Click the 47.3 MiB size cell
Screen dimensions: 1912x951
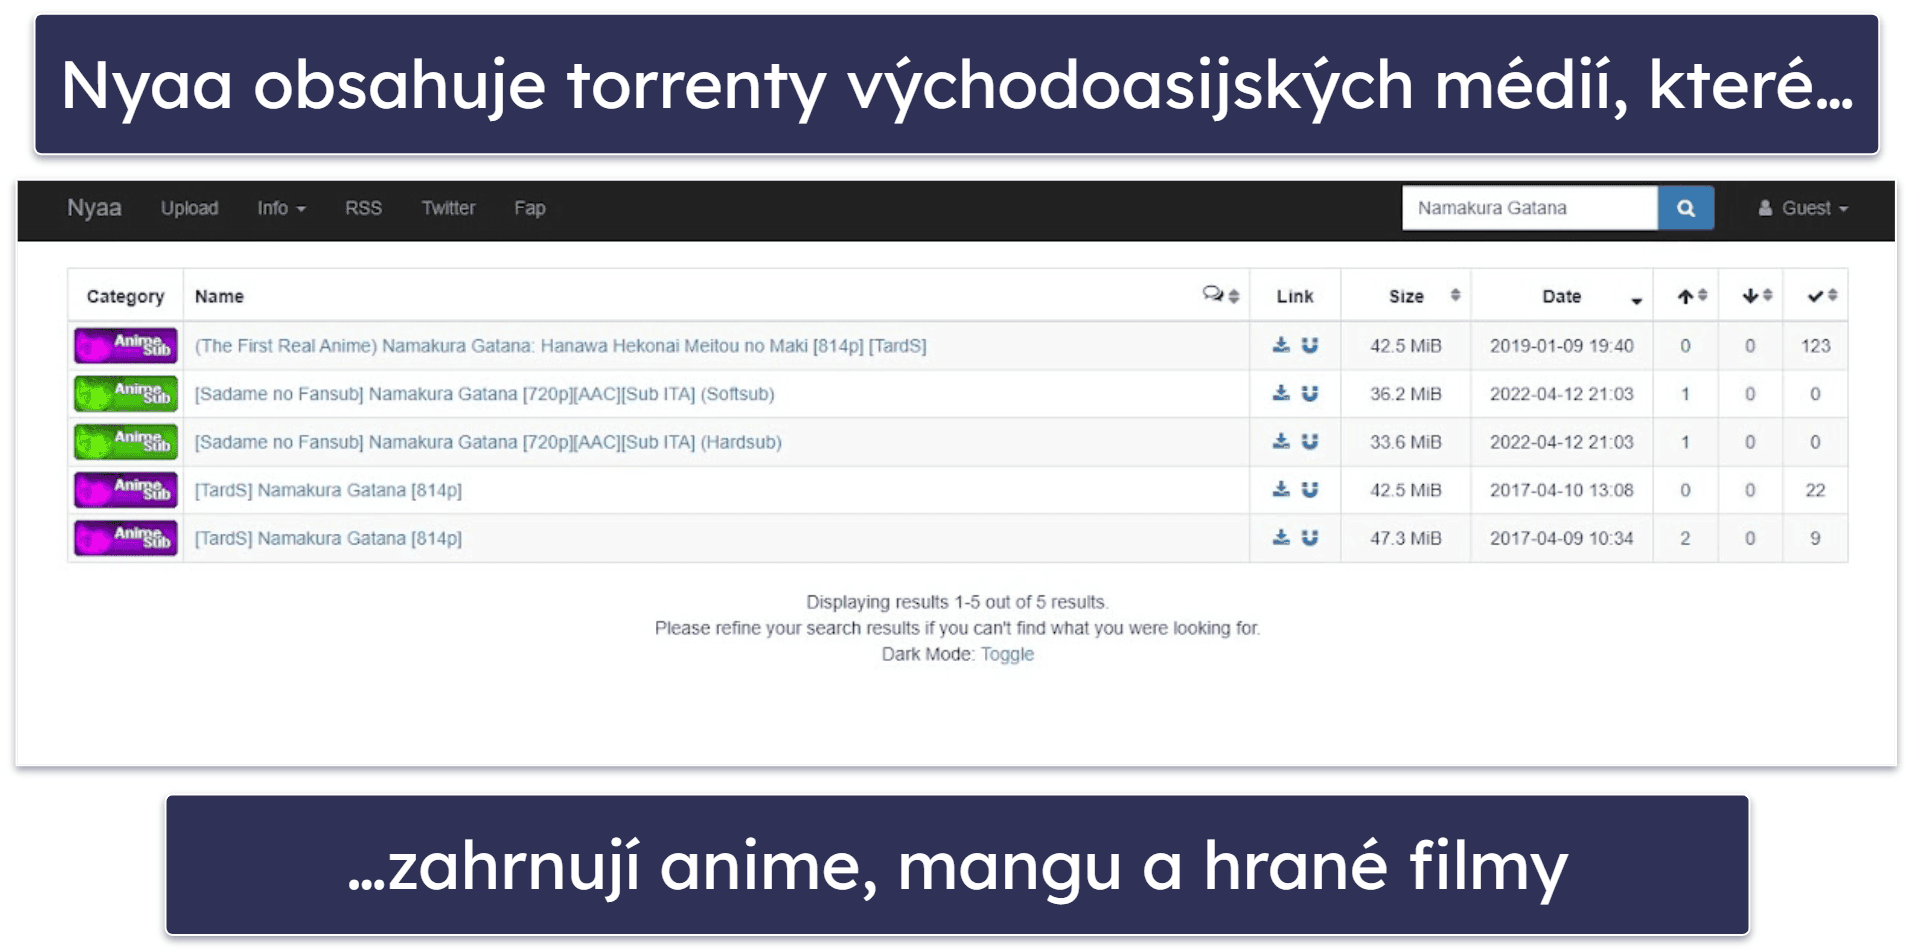1406,538
